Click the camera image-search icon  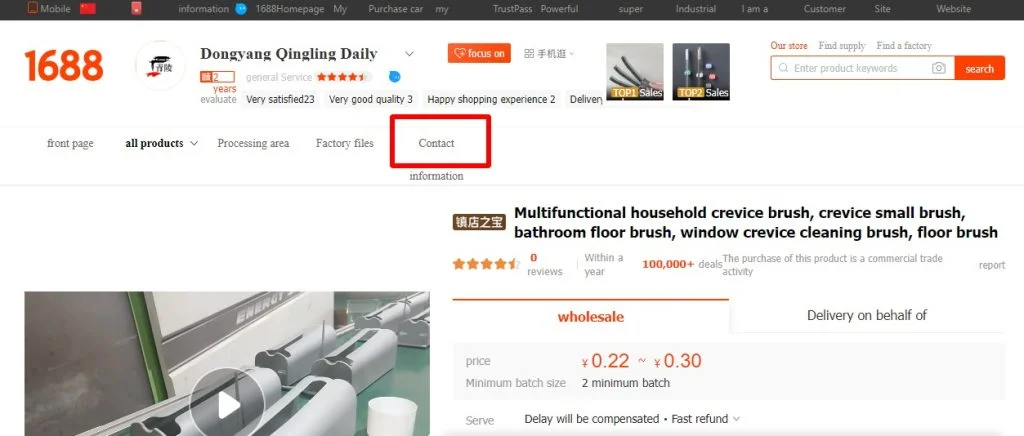pos(938,68)
